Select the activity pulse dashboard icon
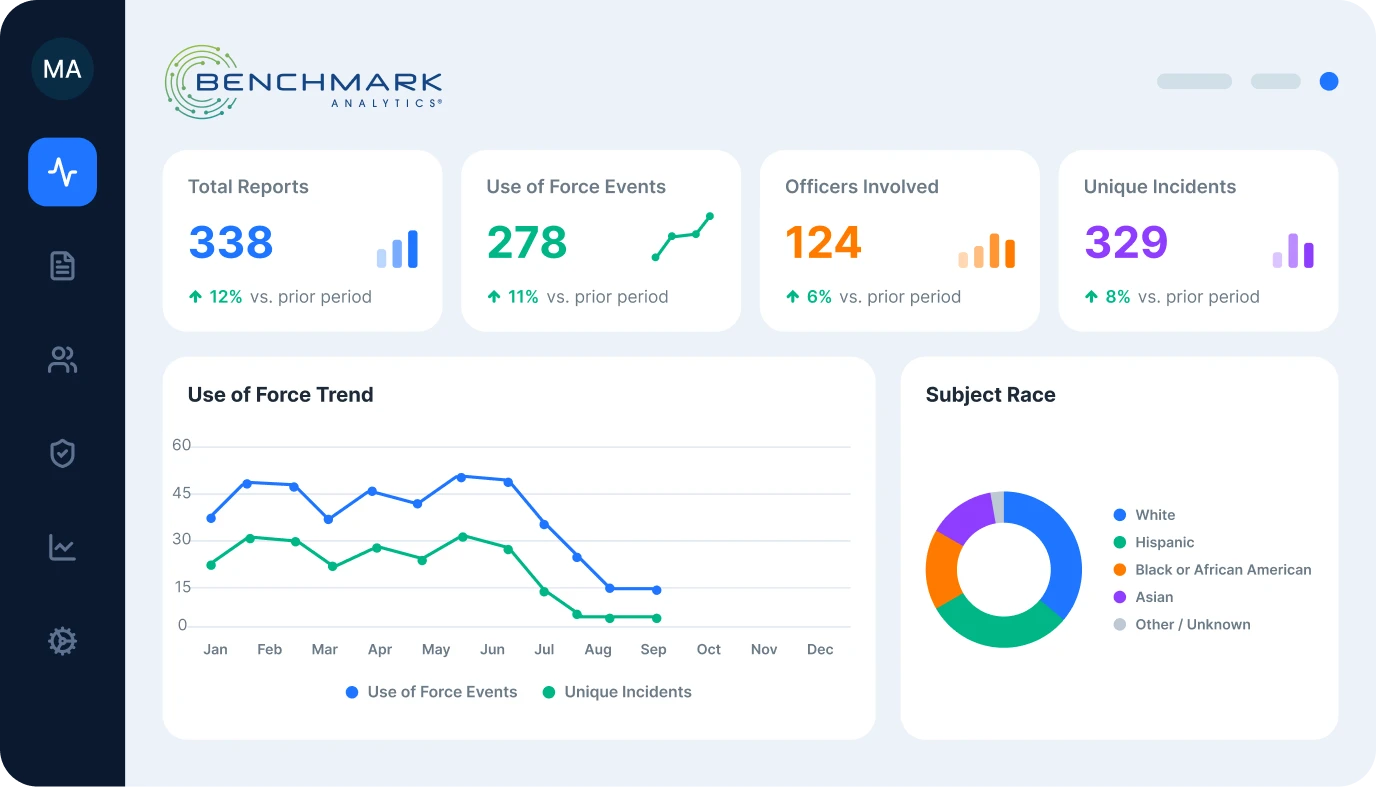 62,172
